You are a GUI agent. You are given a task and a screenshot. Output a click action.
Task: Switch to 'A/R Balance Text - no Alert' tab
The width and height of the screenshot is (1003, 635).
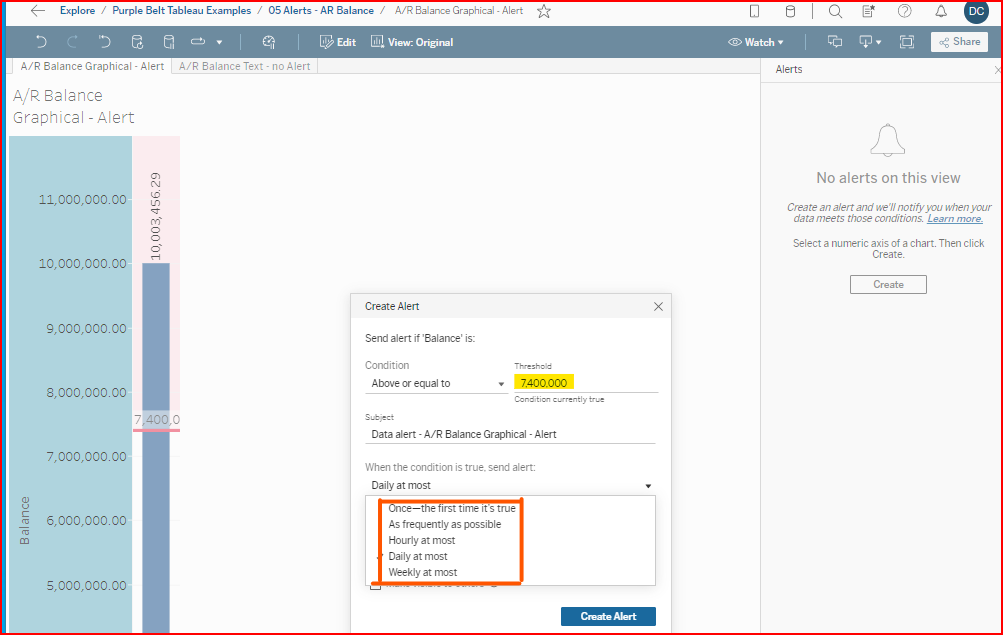point(245,66)
